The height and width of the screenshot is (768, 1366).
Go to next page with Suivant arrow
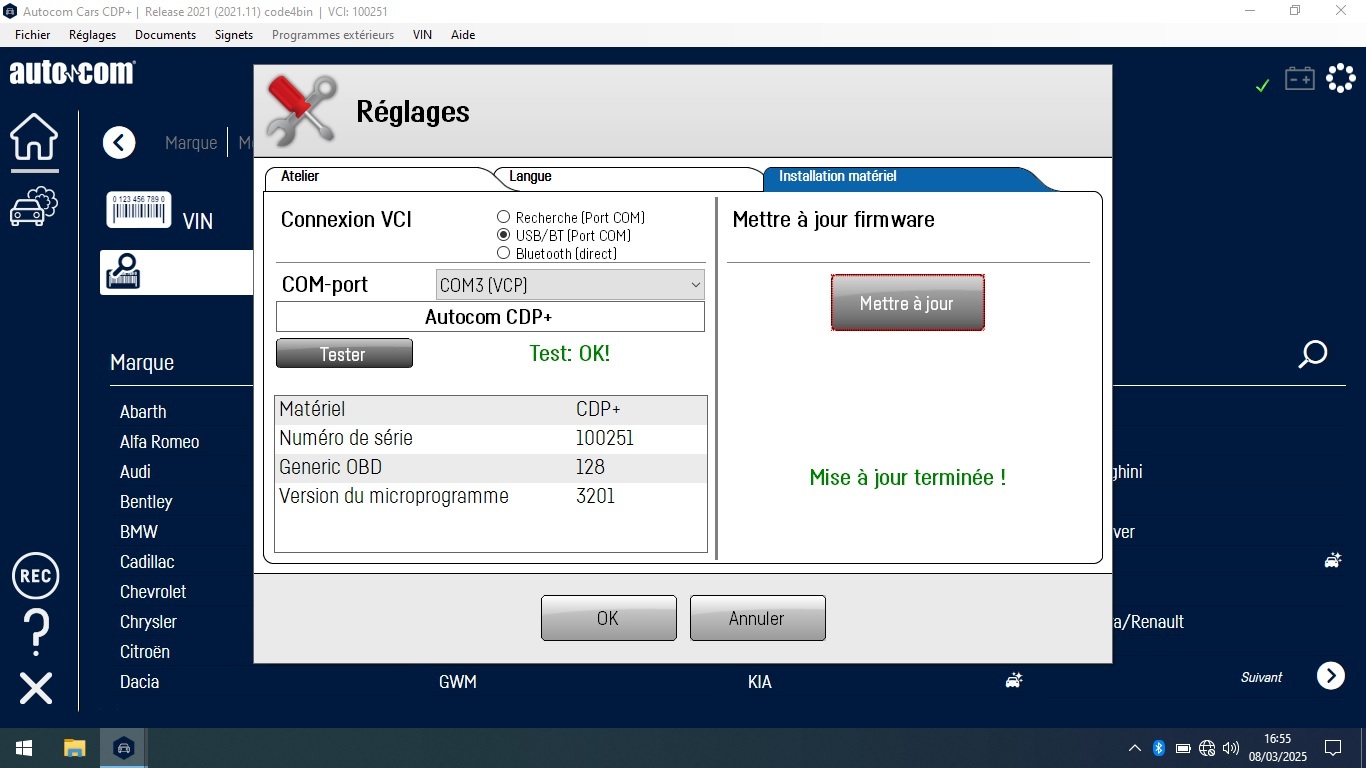(x=1331, y=676)
